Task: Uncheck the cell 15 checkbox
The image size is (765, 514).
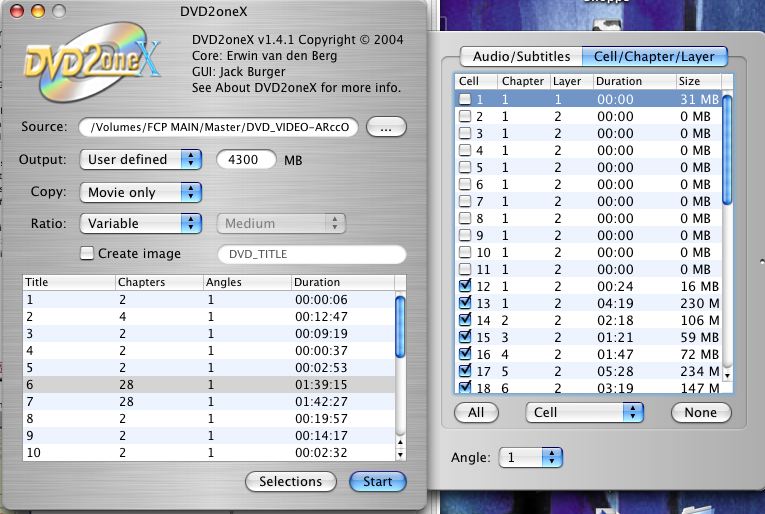Action: [x=465, y=336]
